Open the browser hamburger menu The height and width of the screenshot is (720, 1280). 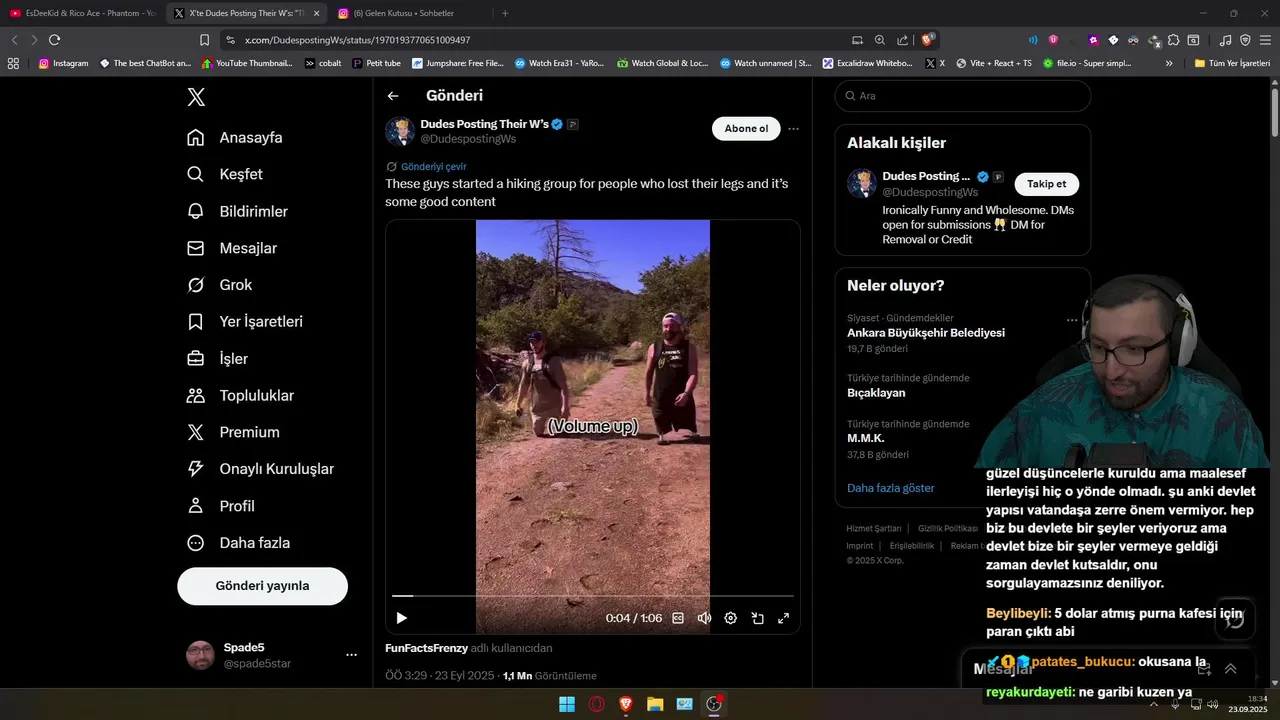point(1265,40)
